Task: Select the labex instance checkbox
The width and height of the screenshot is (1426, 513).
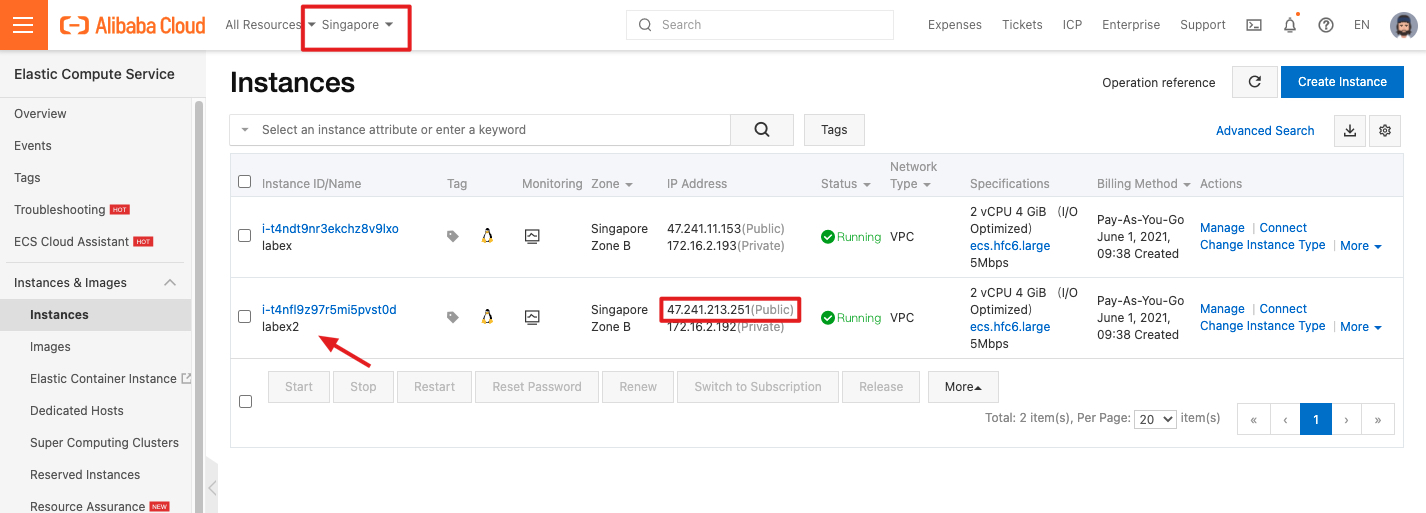Action: pos(245,236)
